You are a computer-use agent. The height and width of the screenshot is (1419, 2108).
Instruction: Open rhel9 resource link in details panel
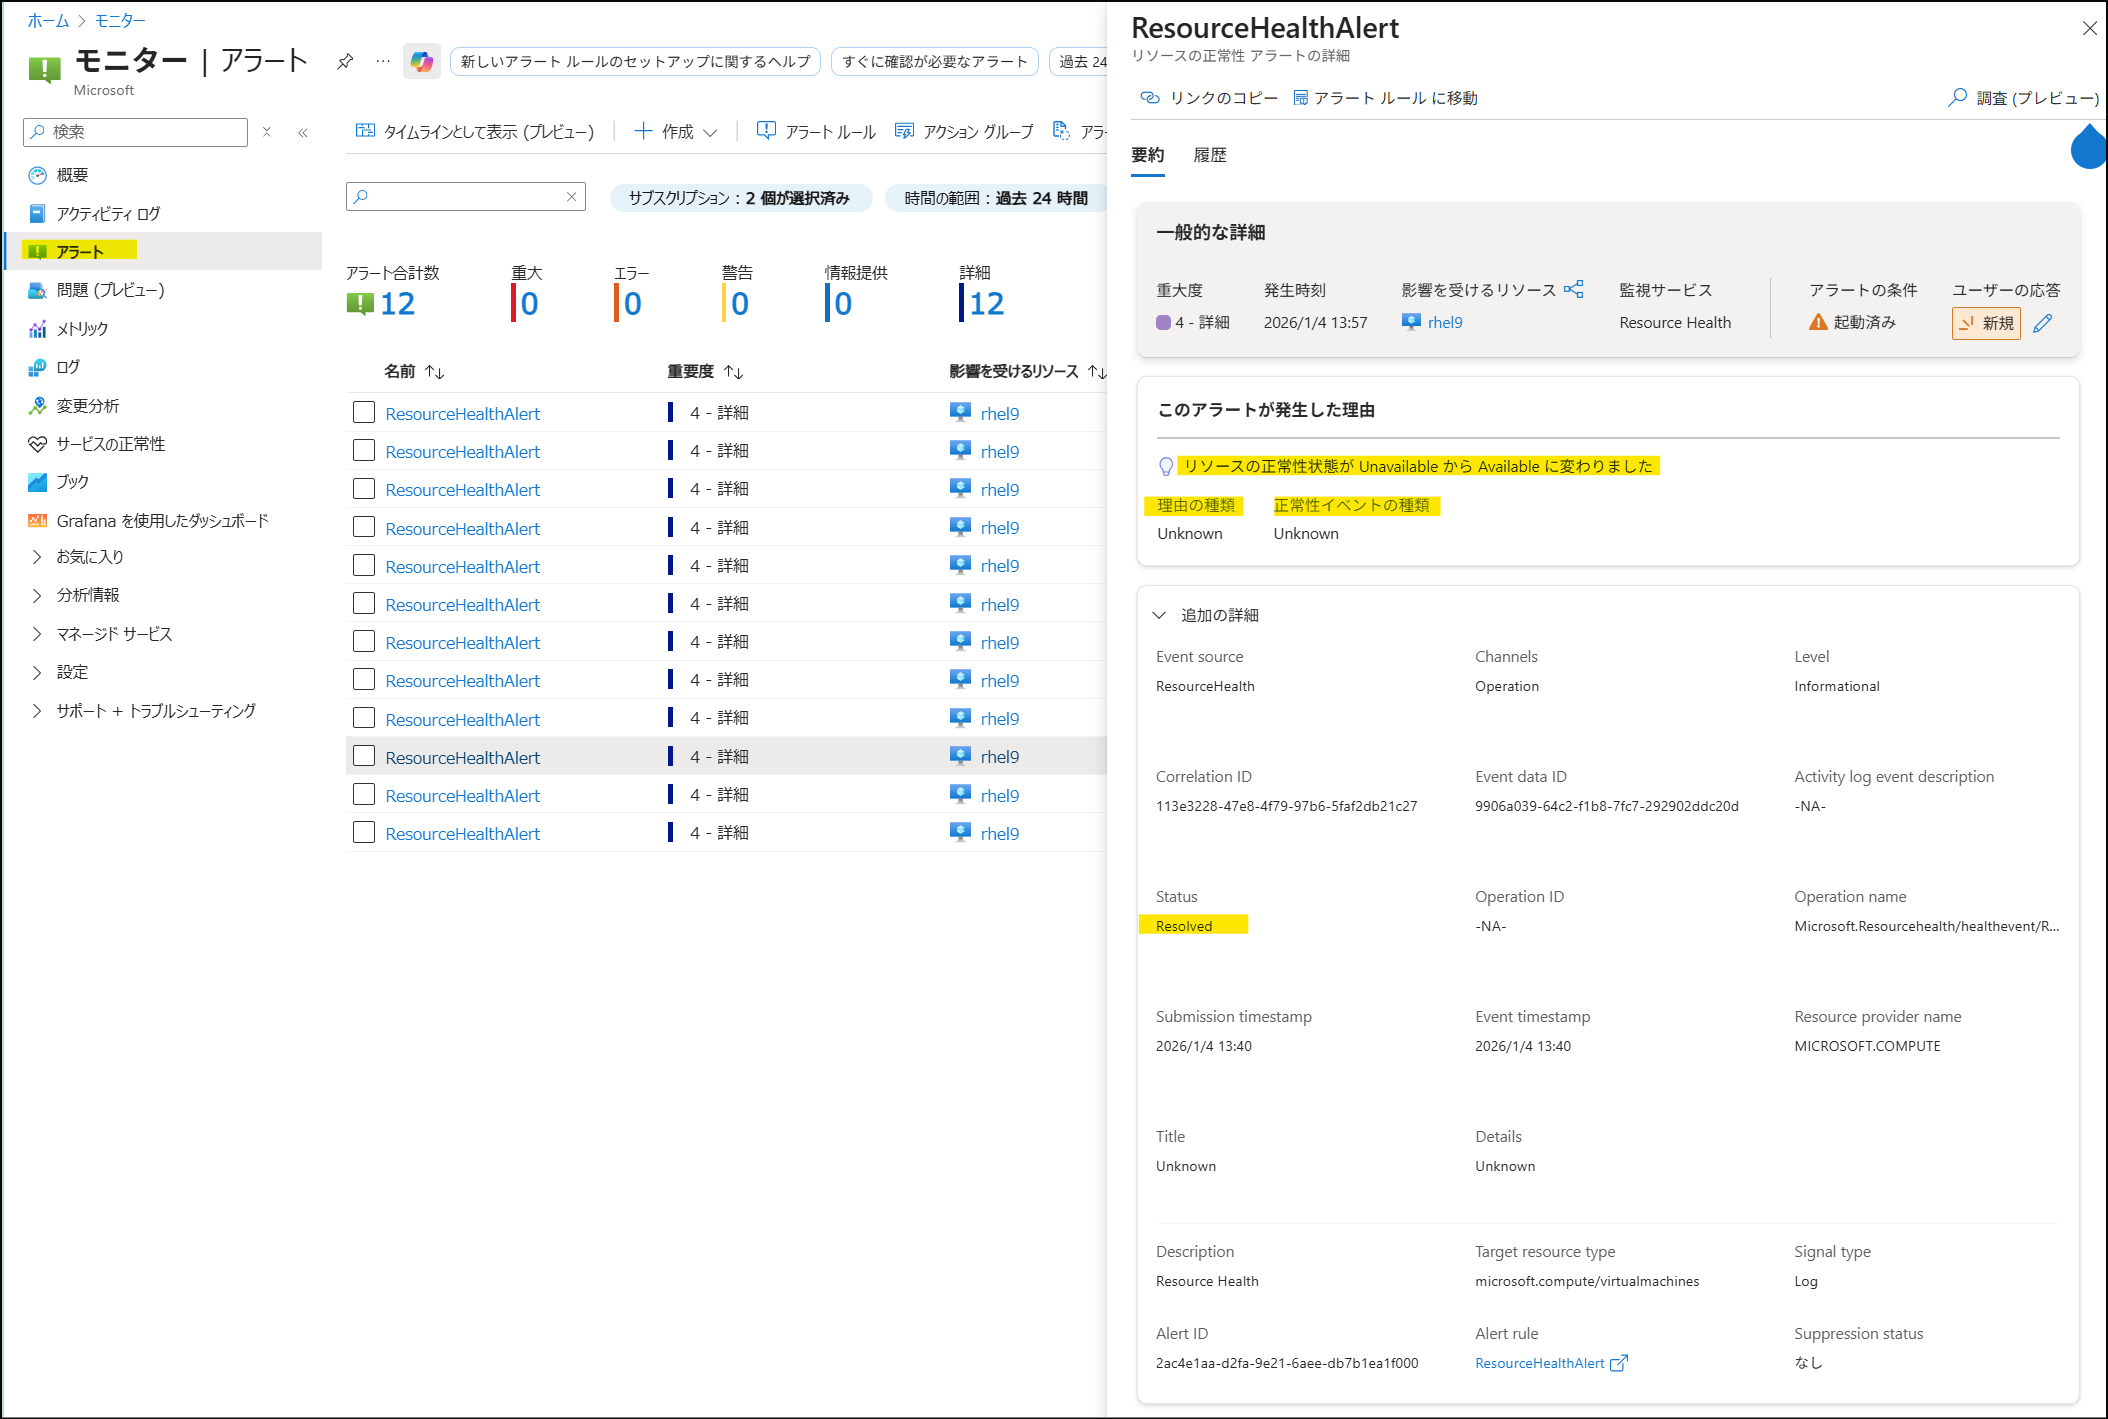click(1445, 323)
